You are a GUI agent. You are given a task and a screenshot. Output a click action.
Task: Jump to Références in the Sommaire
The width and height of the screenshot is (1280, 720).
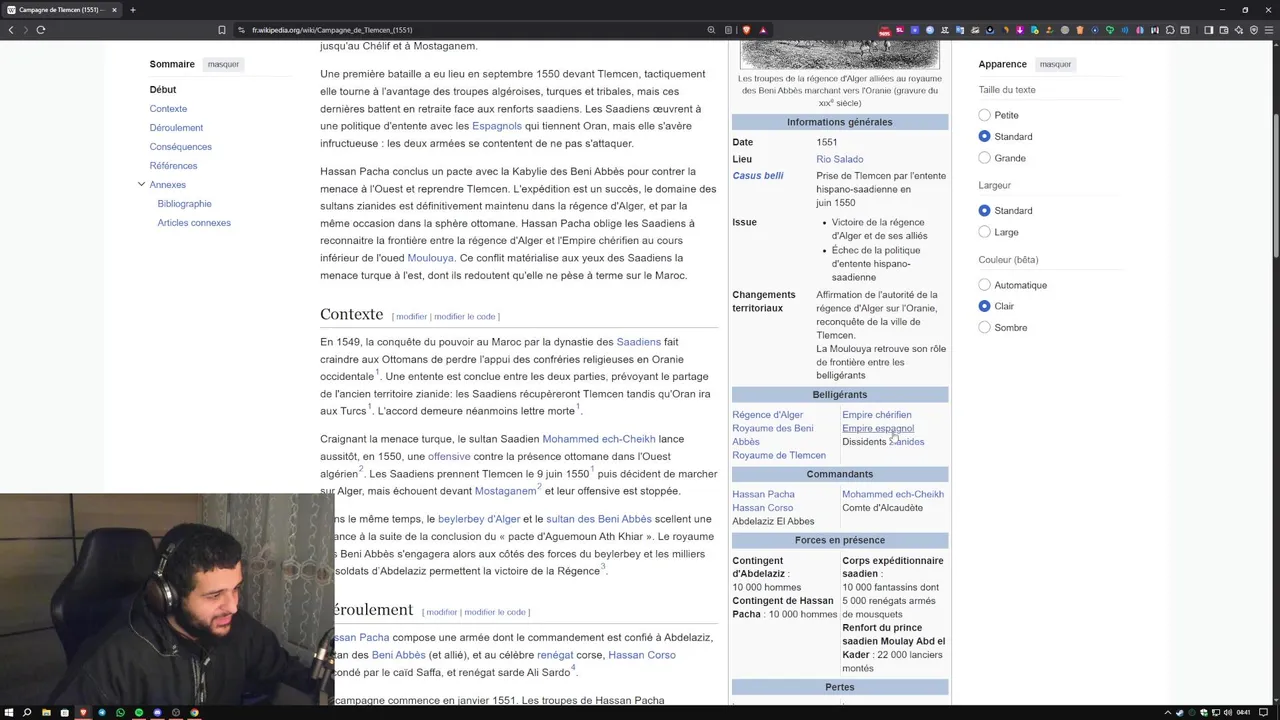[x=174, y=165]
